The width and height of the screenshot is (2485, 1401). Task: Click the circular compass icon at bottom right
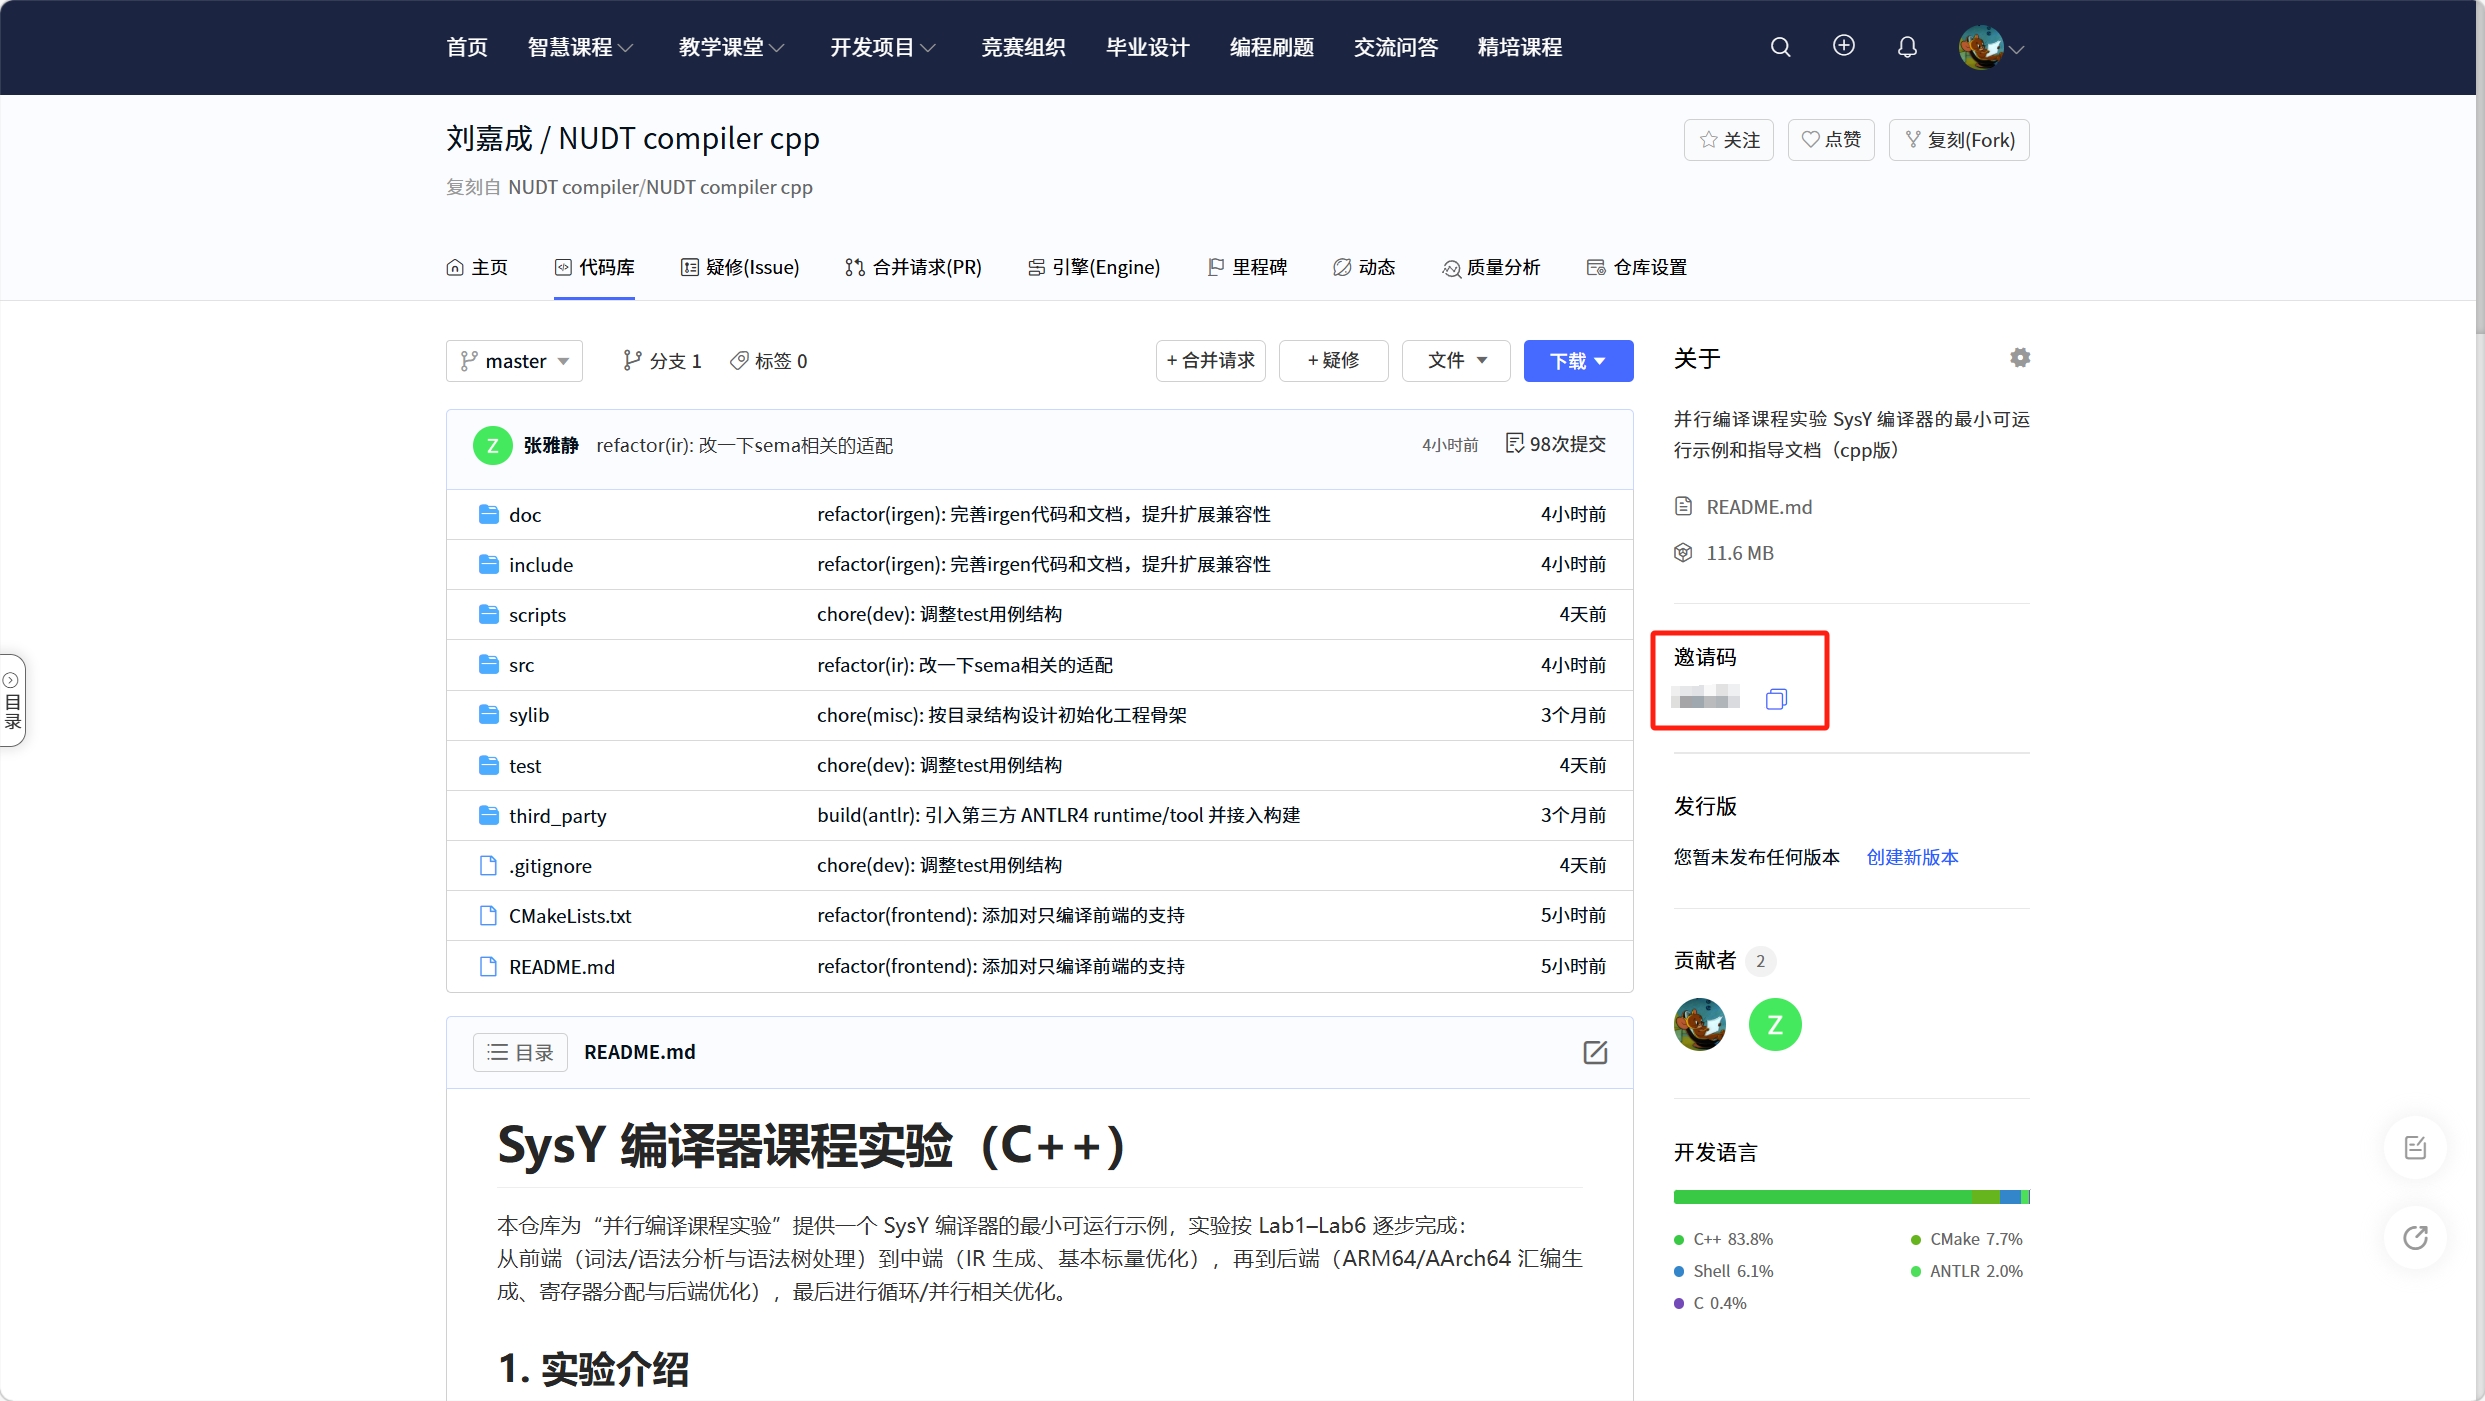click(2415, 1238)
